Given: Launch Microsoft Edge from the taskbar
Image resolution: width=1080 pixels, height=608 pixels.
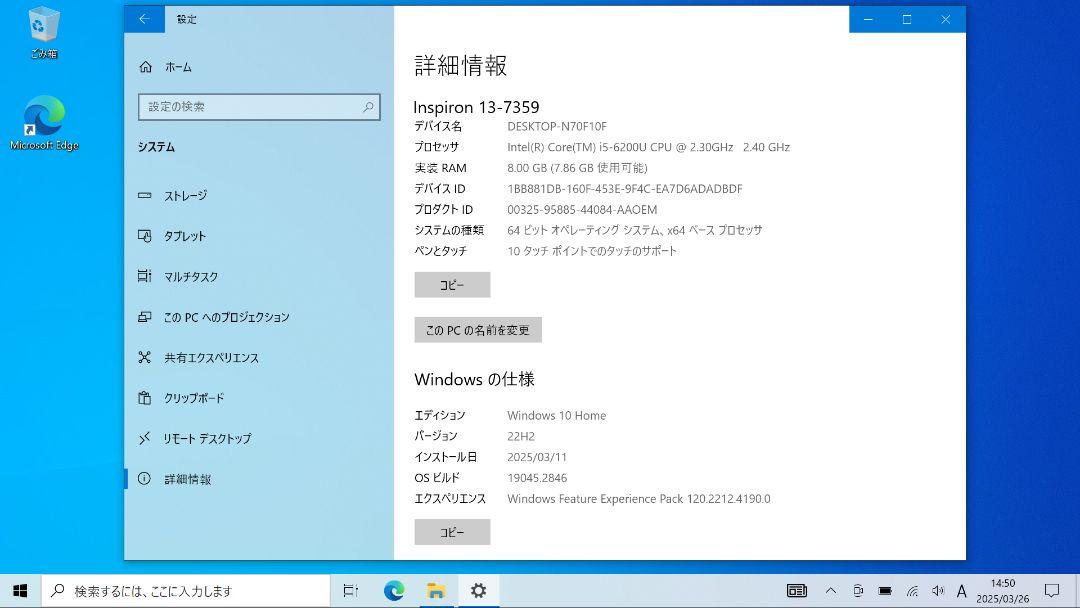Looking at the screenshot, I should [394, 591].
